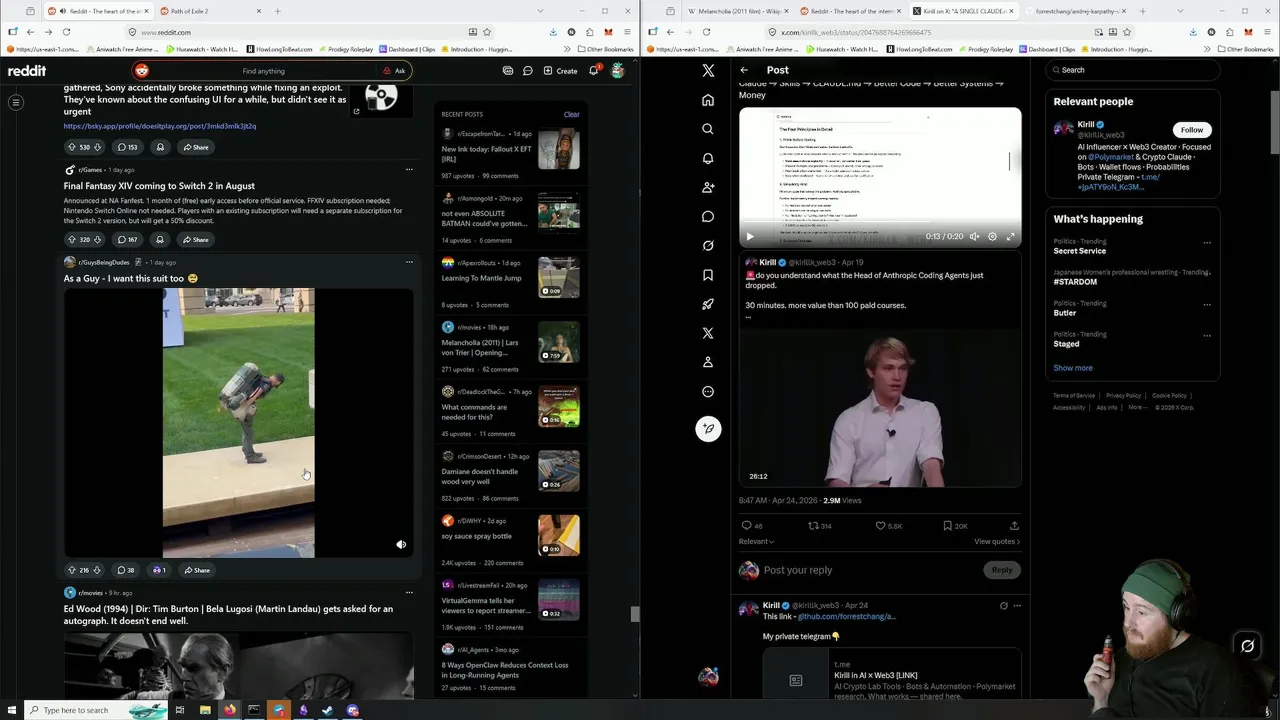Unmute the X video player
Screen dimensions: 1280x720
pyautogui.click(x=974, y=237)
